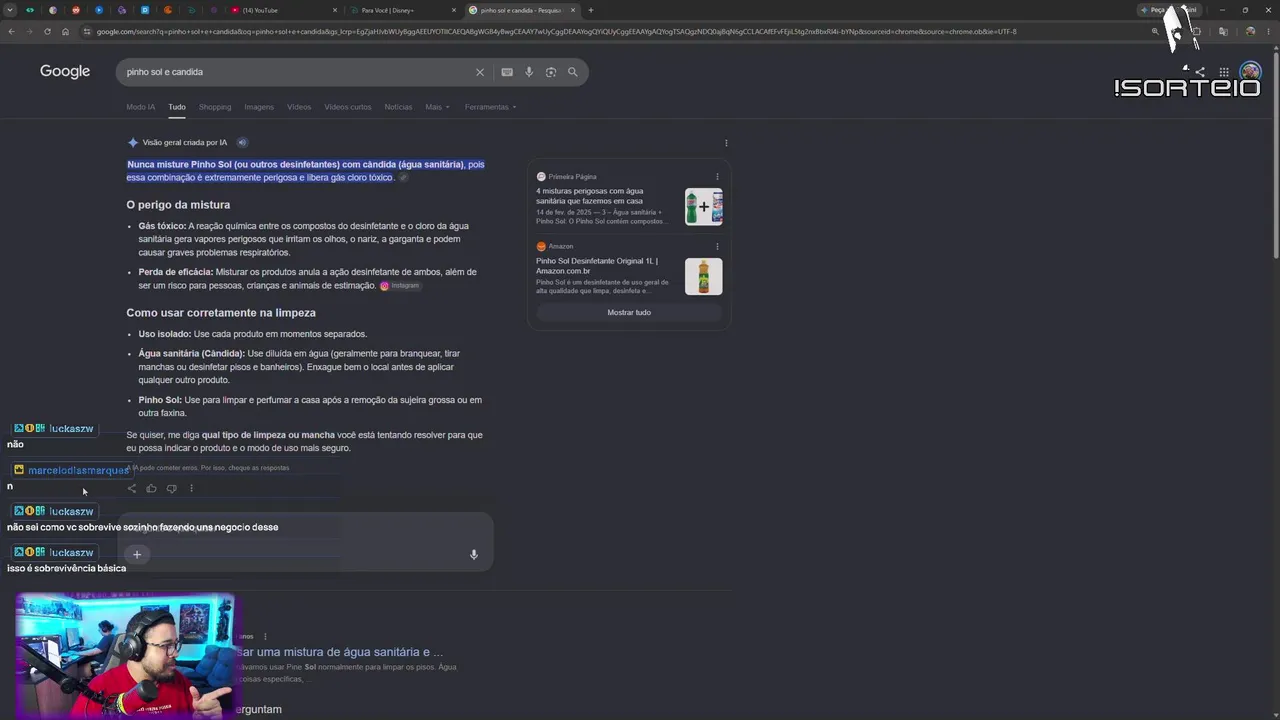The image size is (1280, 720).
Task: Like the AI overview with thumbs up
Action: (152, 489)
